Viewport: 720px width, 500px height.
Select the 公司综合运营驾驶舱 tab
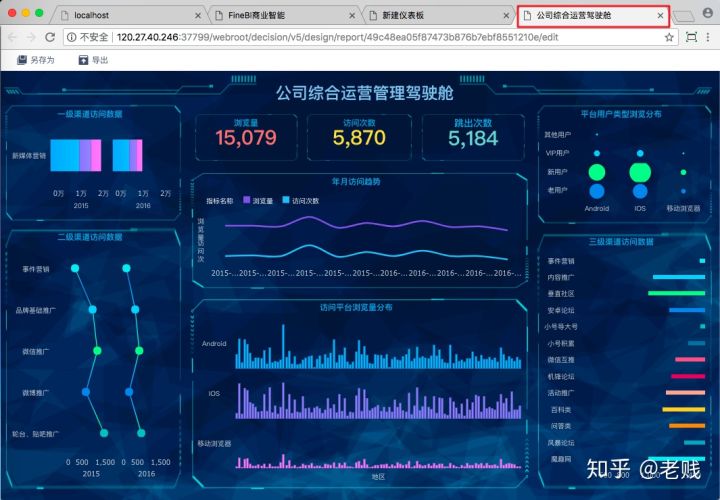click(593, 15)
